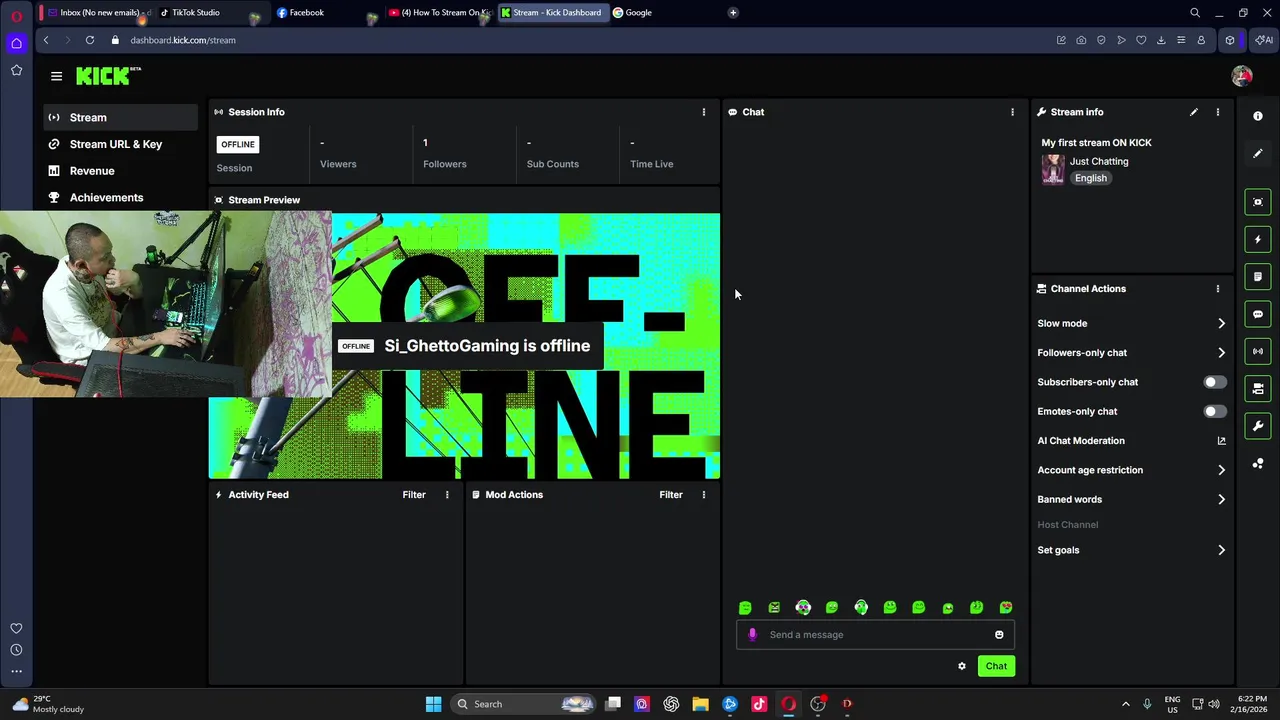Select Stream in left sidebar
Screen dimensions: 1280x720
coord(120,118)
